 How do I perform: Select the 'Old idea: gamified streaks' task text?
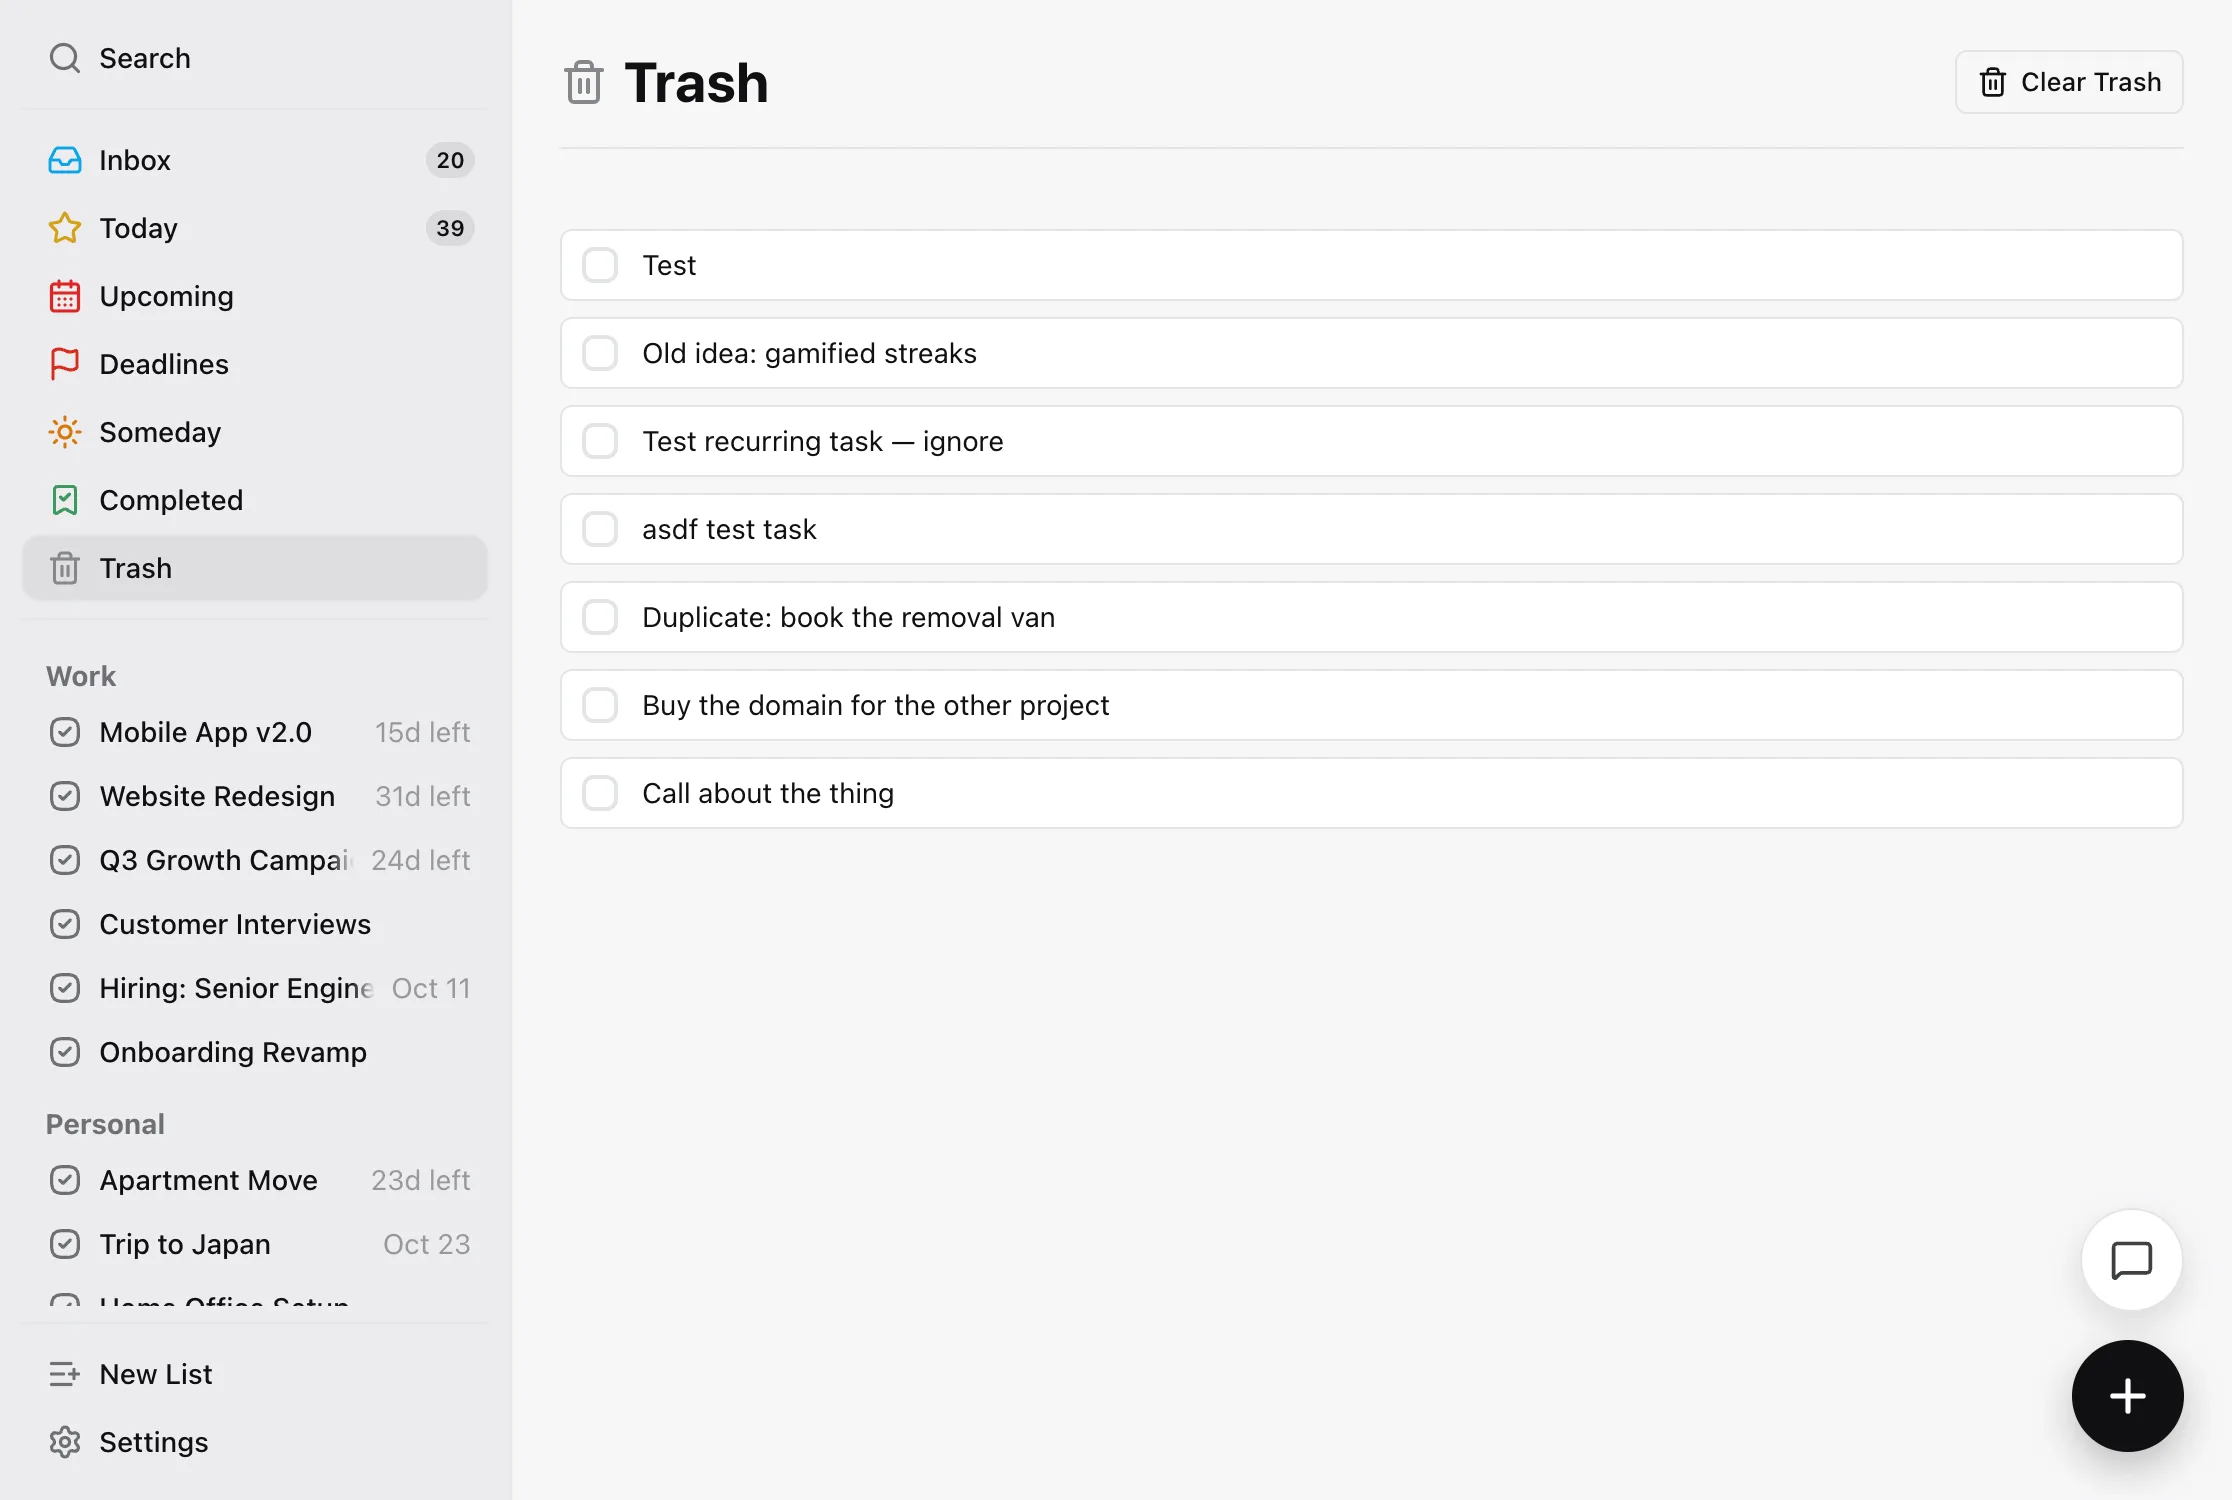[809, 353]
